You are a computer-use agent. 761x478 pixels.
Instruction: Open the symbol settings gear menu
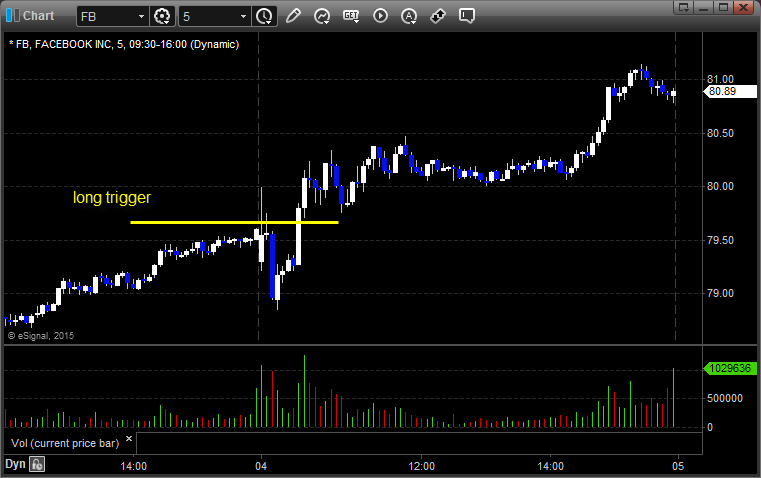click(x=162, y=16)
